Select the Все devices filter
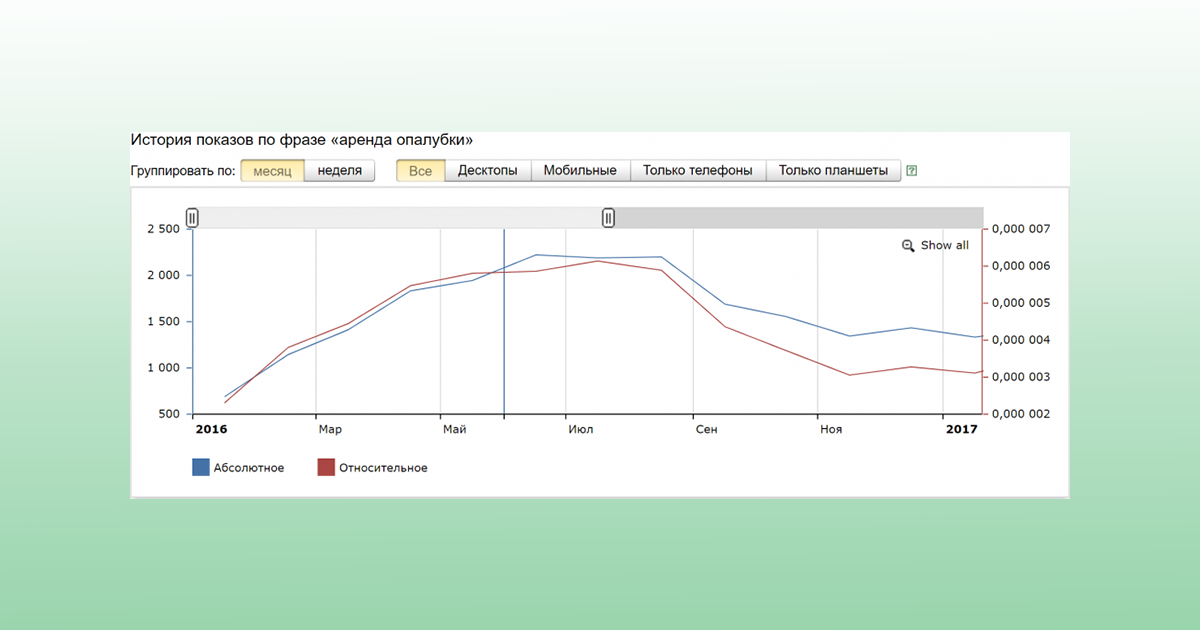The height and width of the screenshot is (630, 1200). click(421, 171)
